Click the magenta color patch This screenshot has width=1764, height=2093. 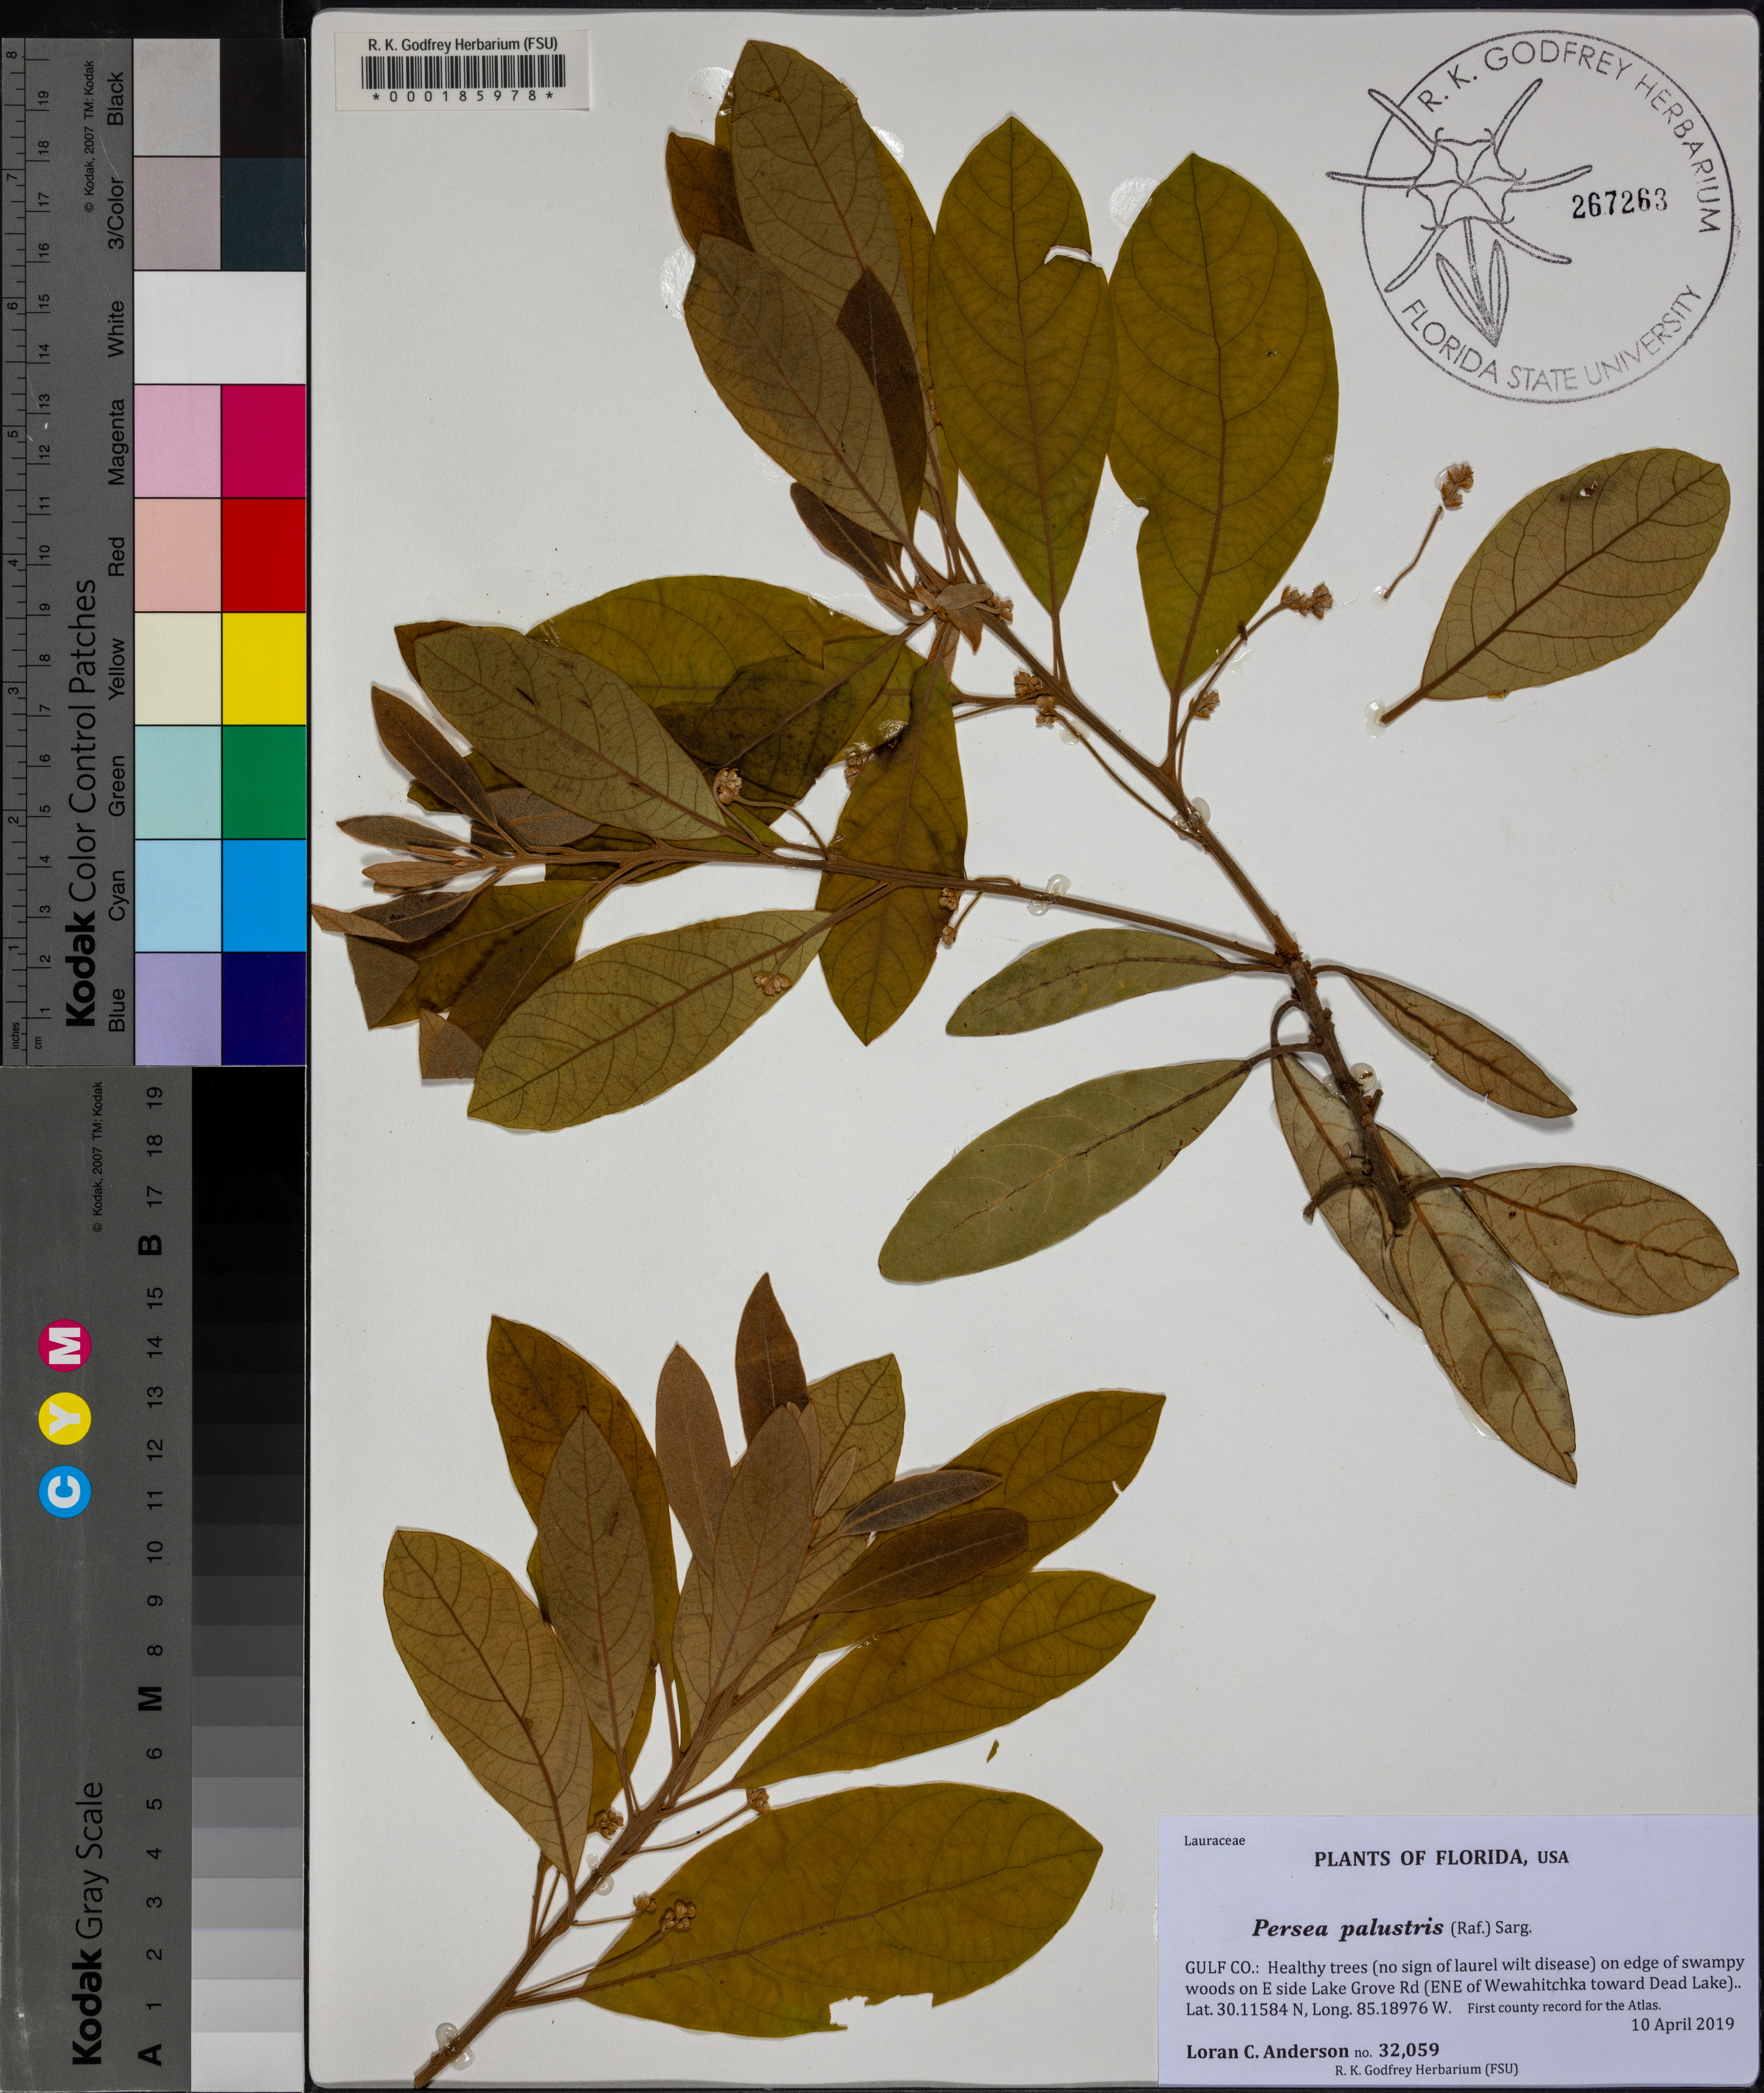(x=263, y=441)
